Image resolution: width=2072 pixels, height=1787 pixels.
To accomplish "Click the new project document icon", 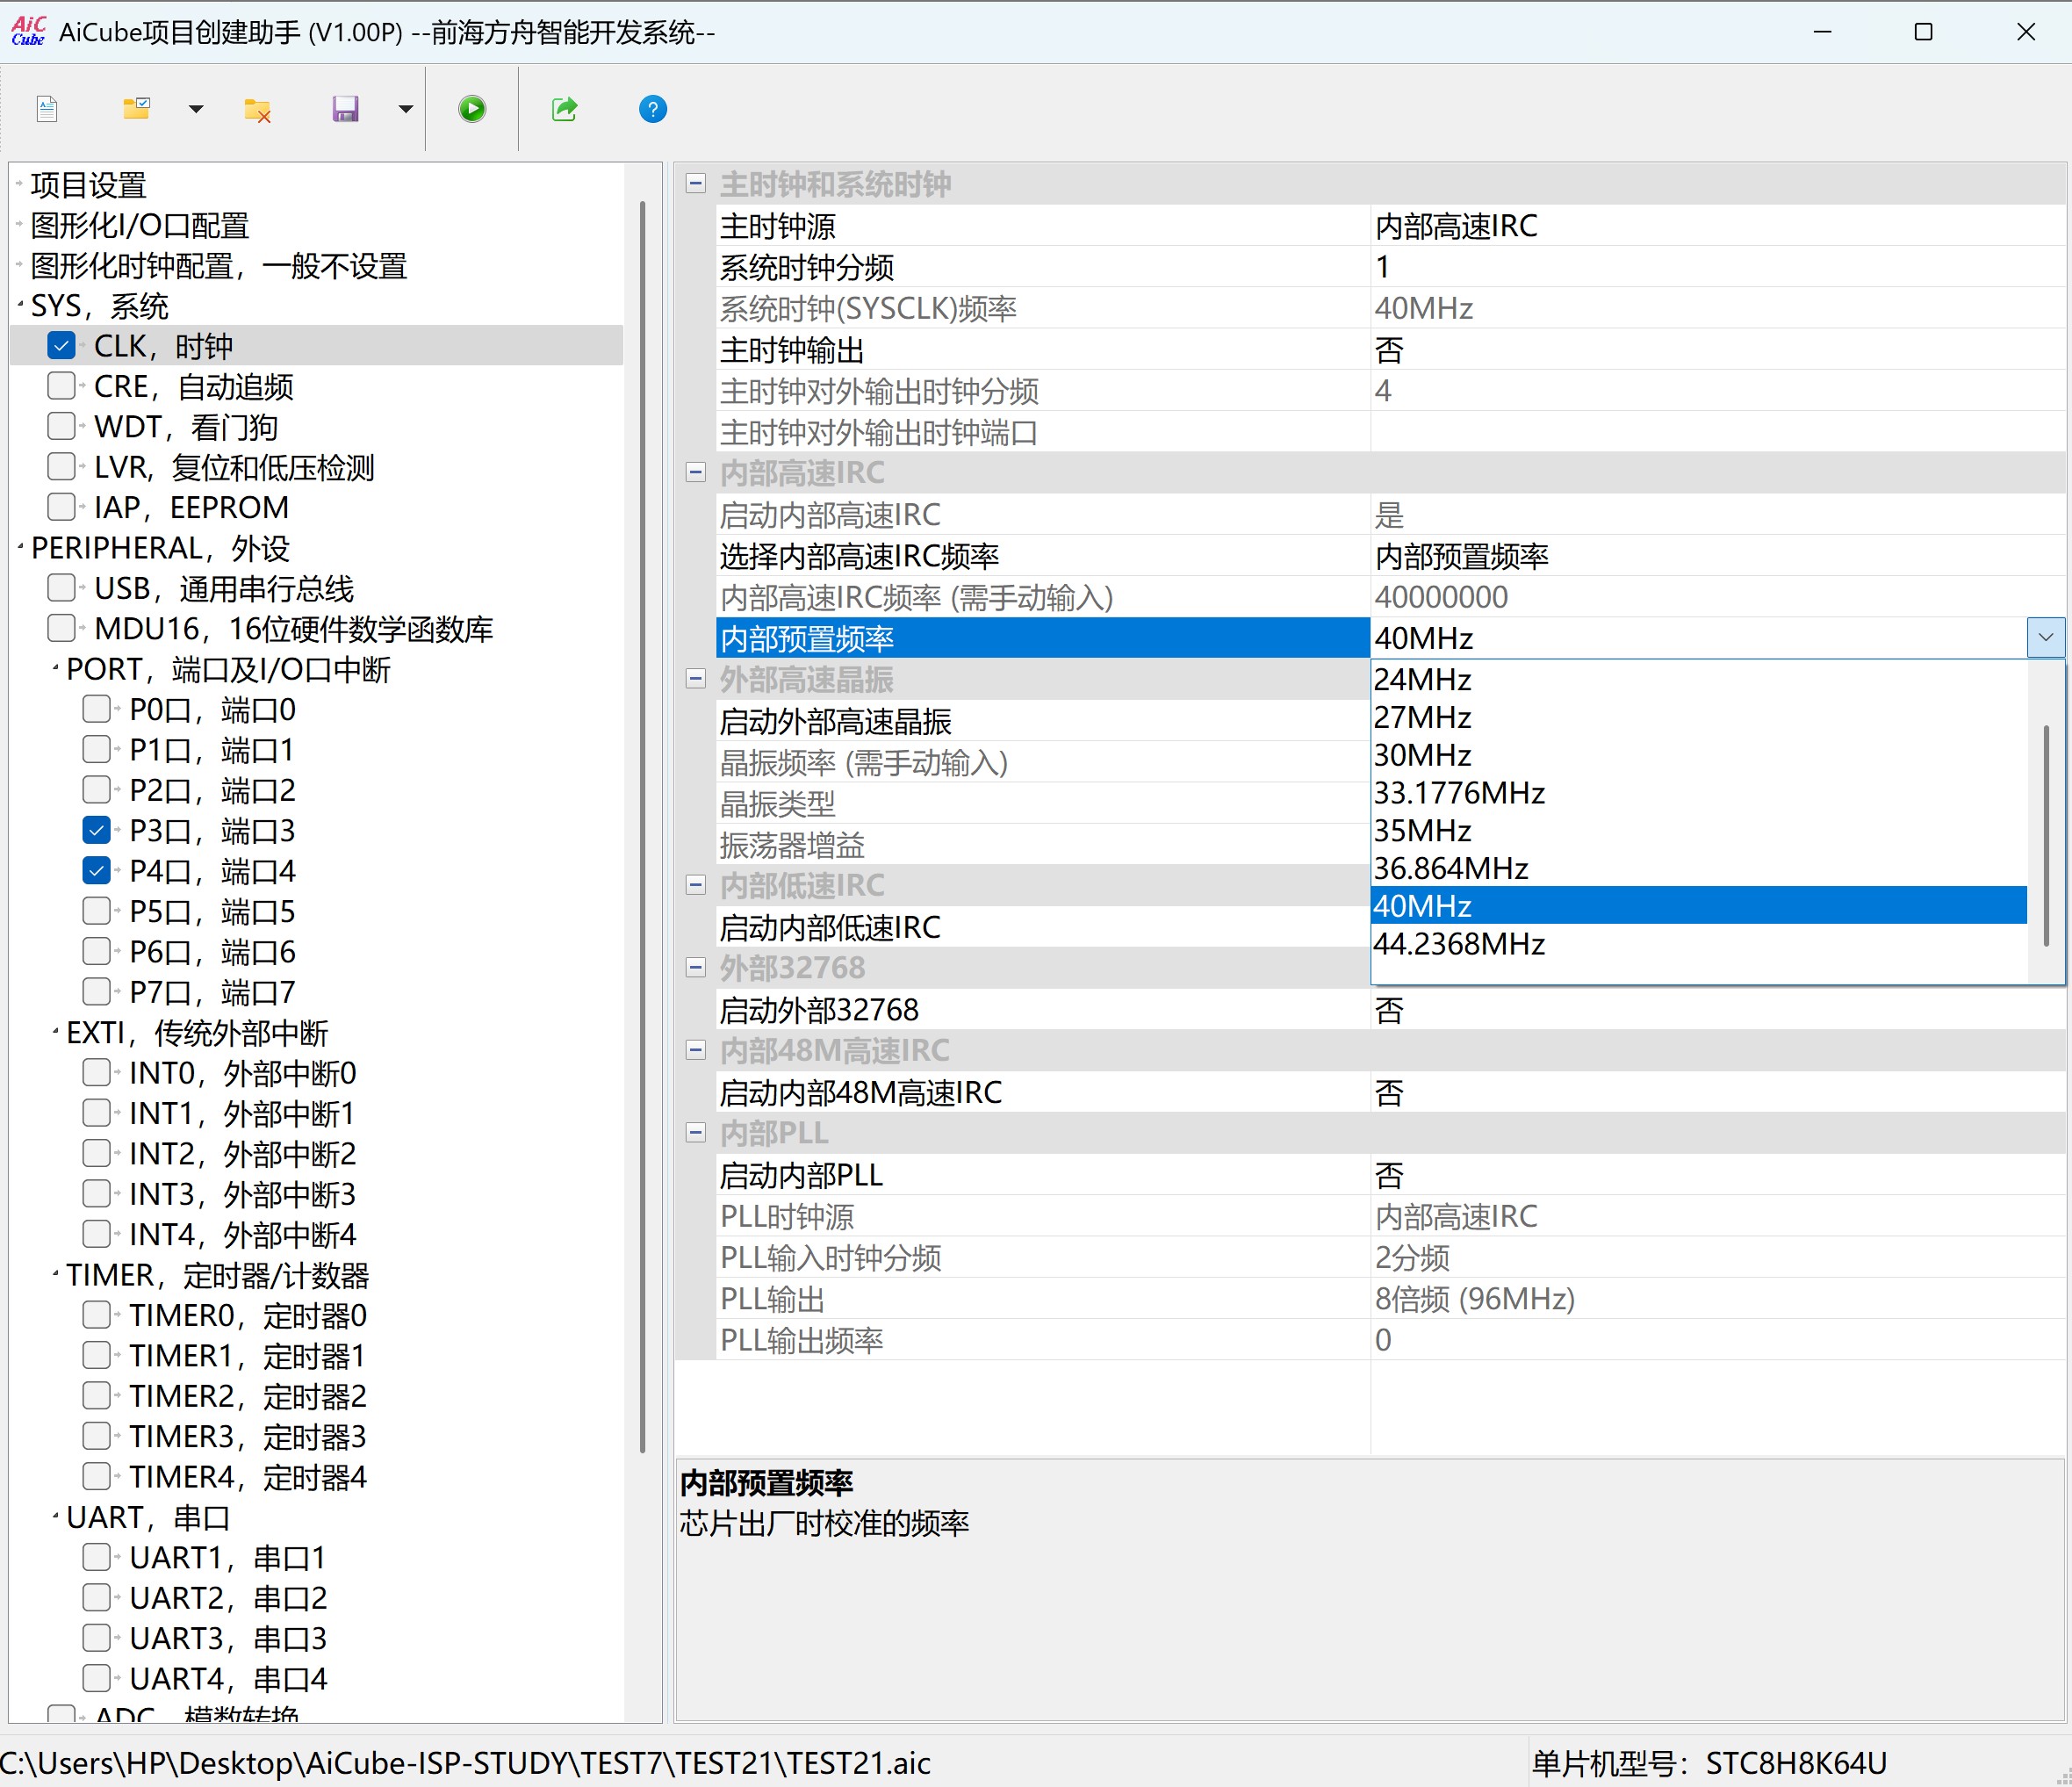I will pyautogui.click(x=47, y=109).
